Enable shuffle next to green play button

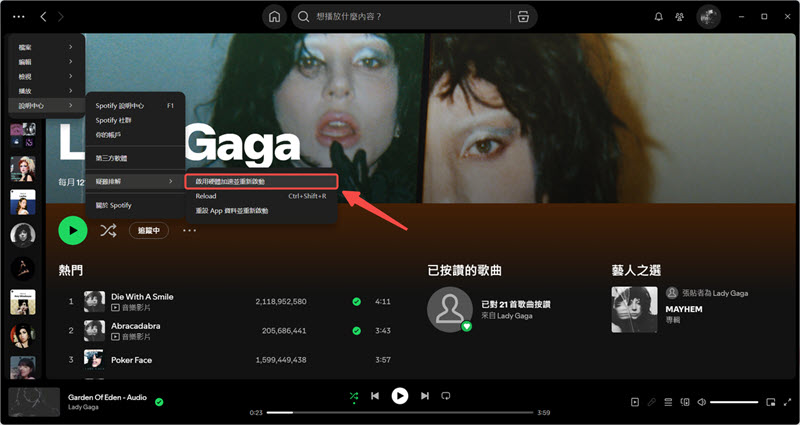coord(108,231)
